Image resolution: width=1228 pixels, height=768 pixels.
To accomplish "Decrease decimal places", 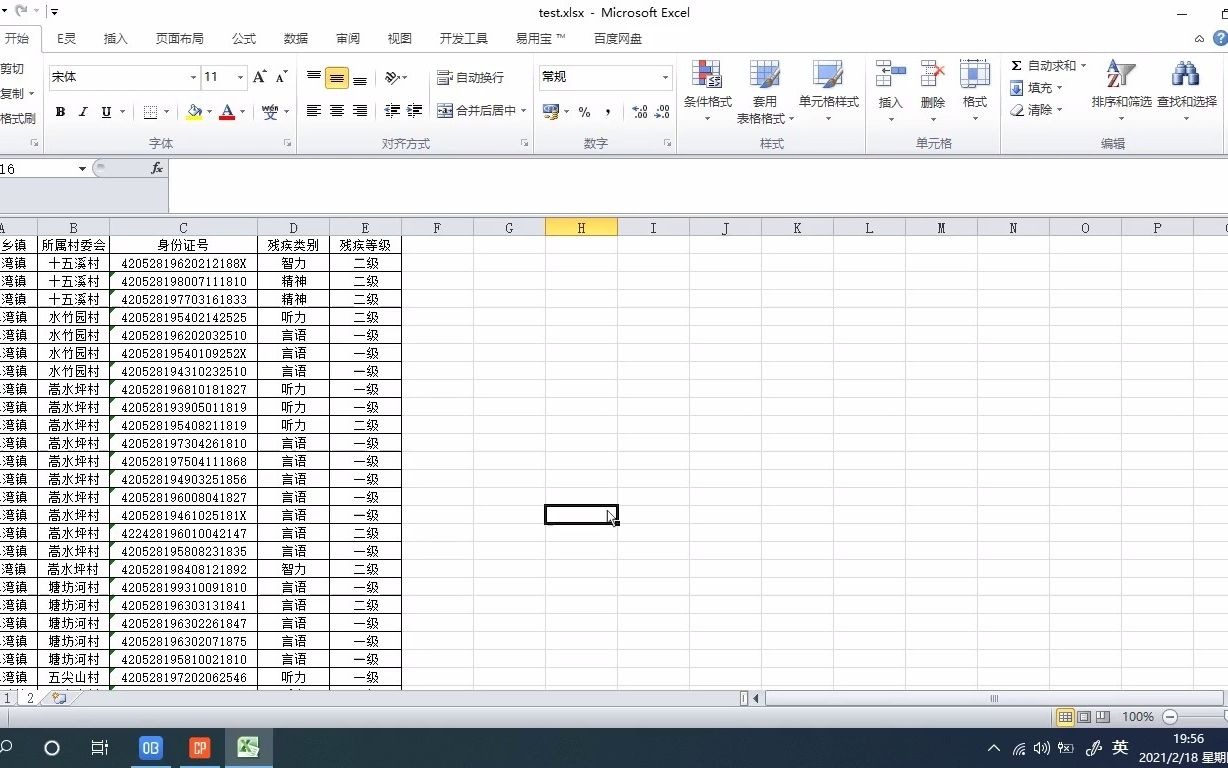I will click(663, 112).
